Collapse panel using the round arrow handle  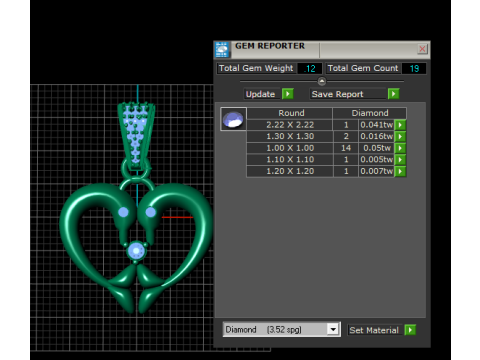pos(322,81)
